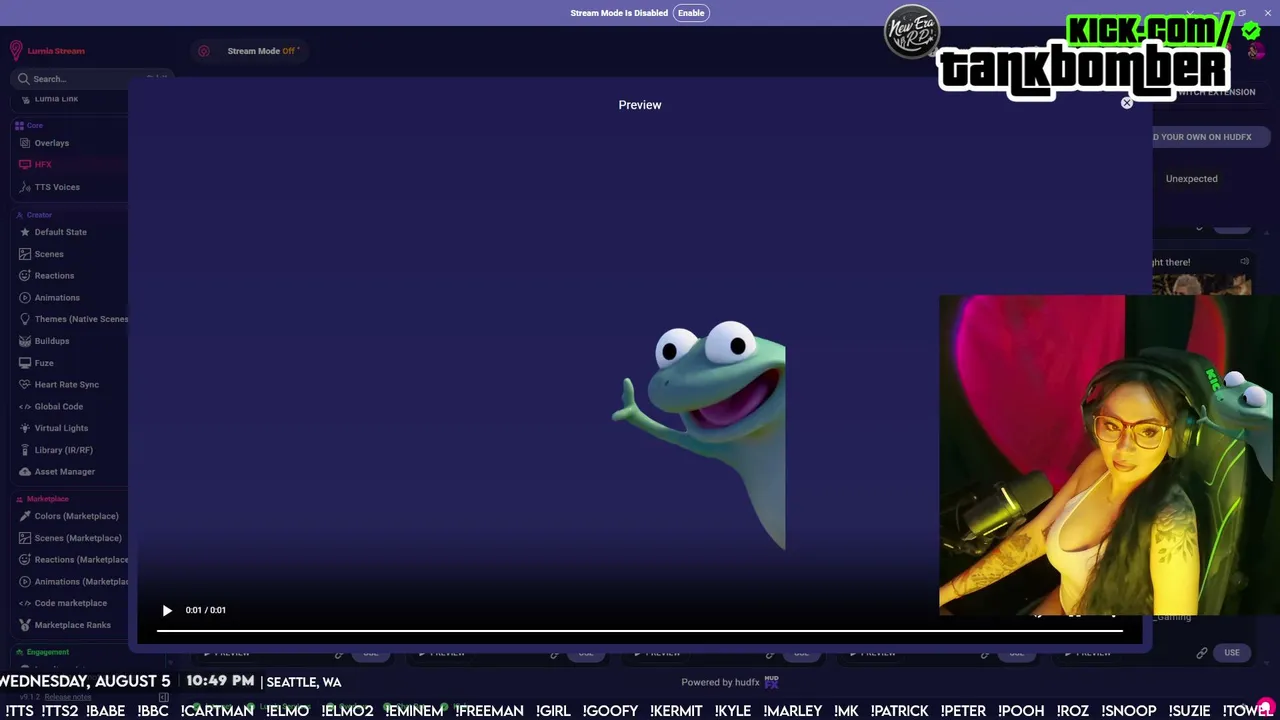The image size is (1280, 720).
Task: Play the preview video
Action: point(167,610)
